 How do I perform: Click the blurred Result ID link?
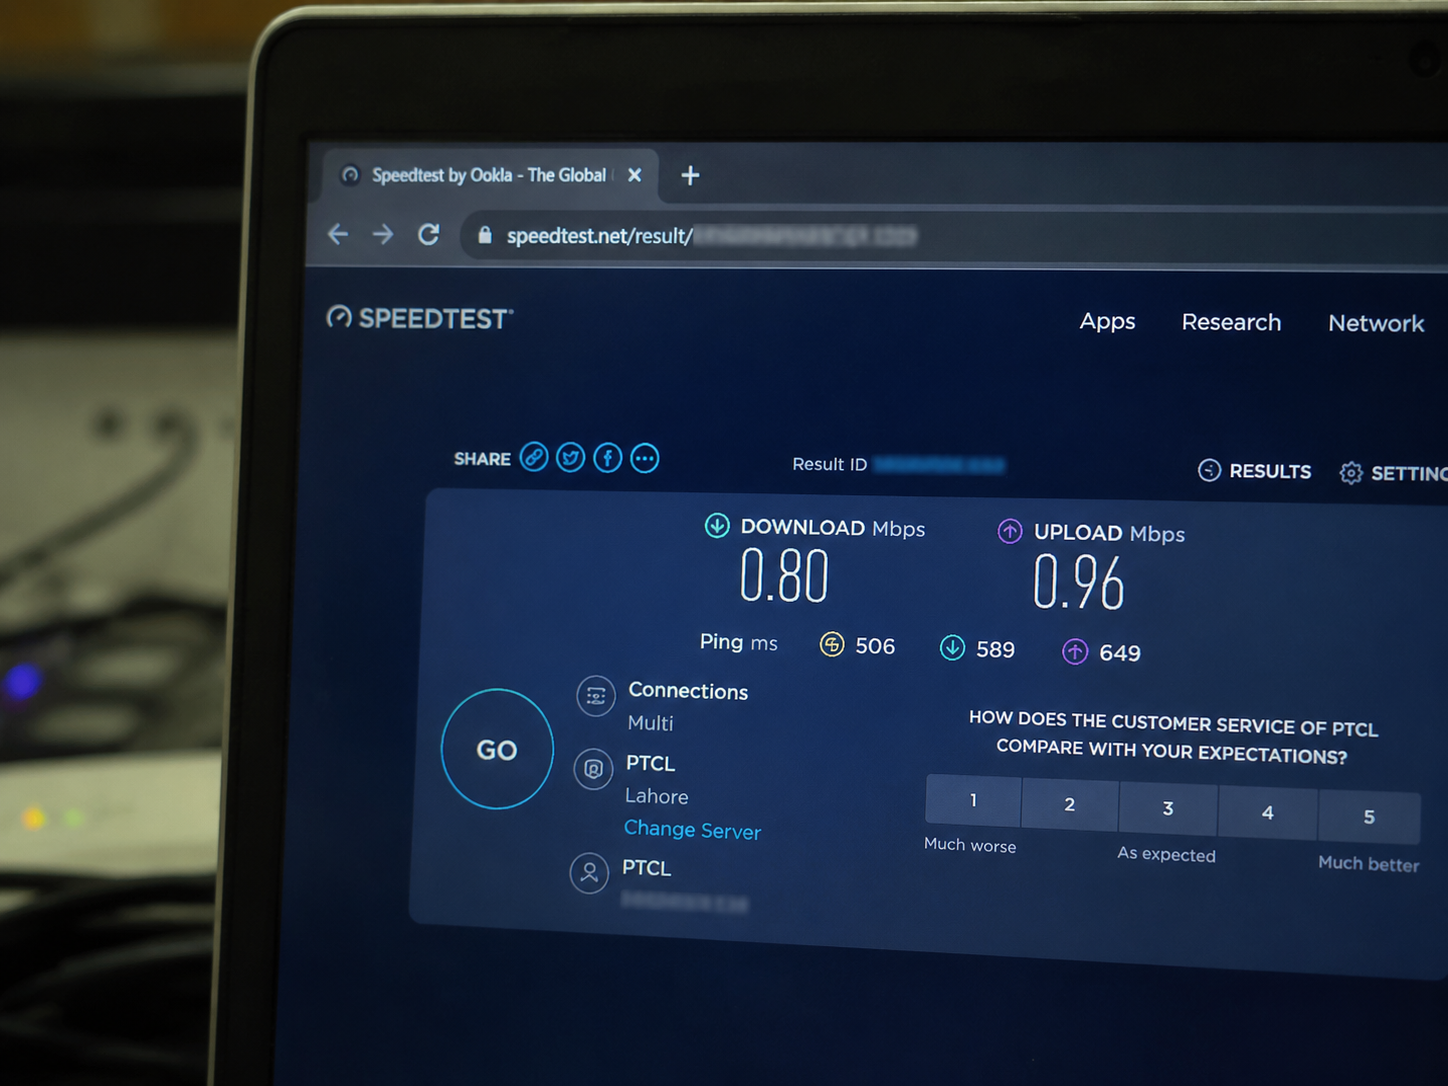coord(939,465)
